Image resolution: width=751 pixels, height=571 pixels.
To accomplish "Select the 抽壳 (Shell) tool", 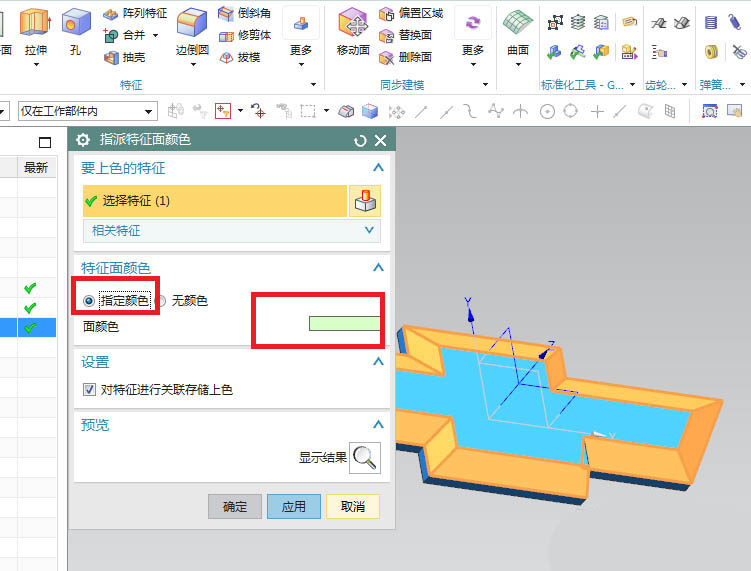I will pyautogui.click(x=125, y=57).
